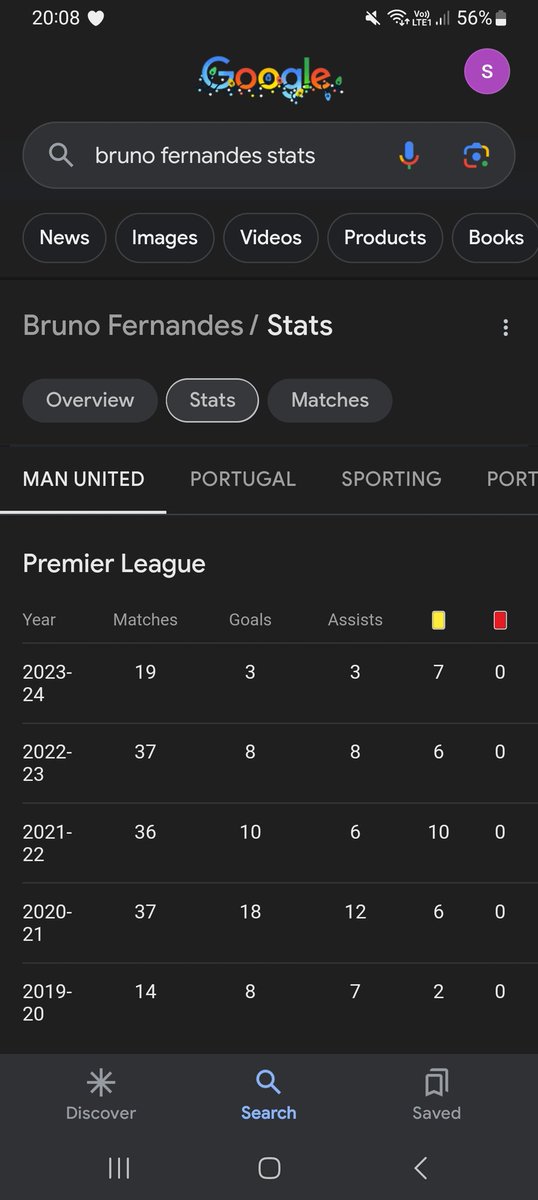538x1200 pixels.
Task: Open the Discover tab icon
Action: click(x=101, y=1081)
